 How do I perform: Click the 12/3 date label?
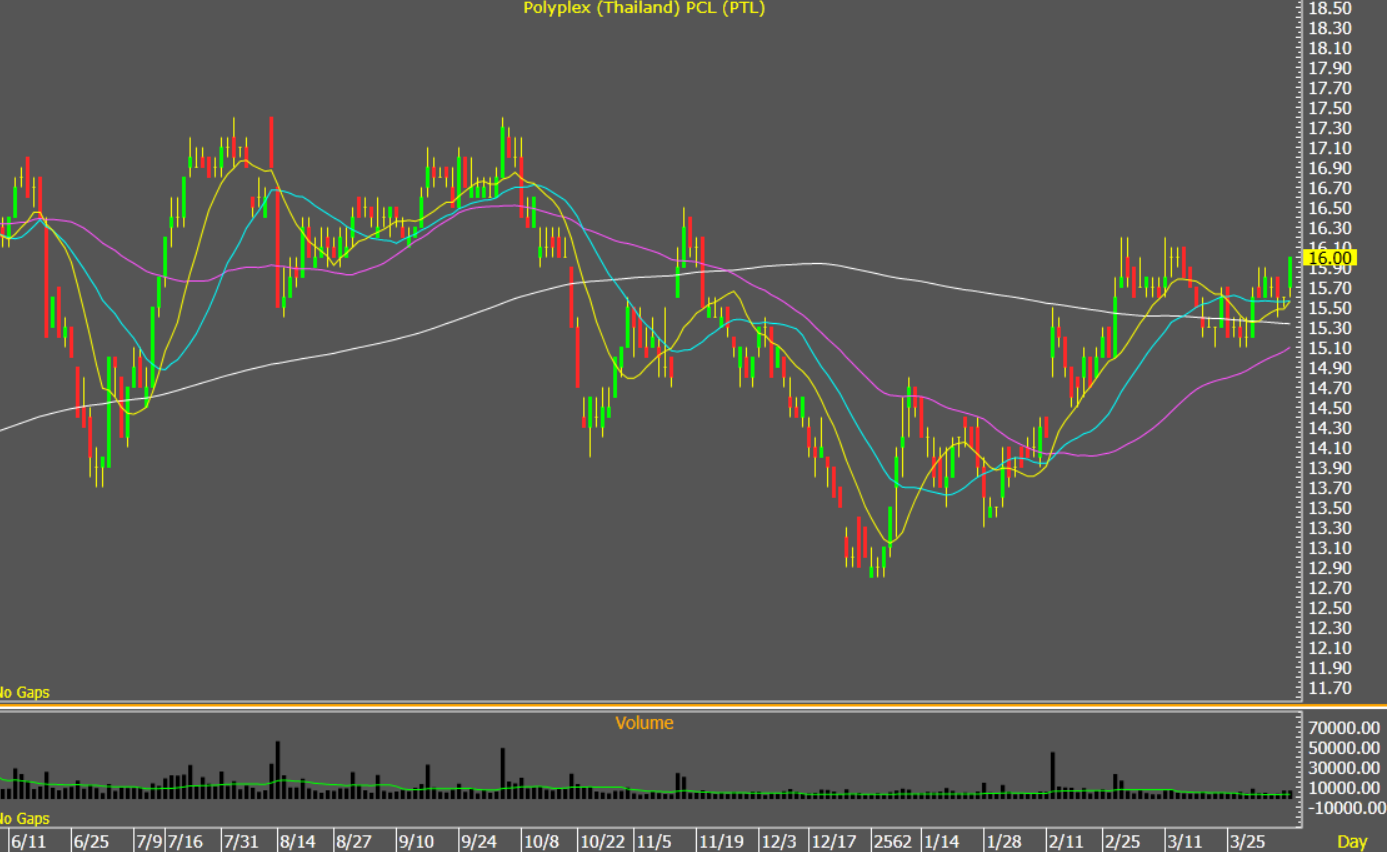point(778,840)
